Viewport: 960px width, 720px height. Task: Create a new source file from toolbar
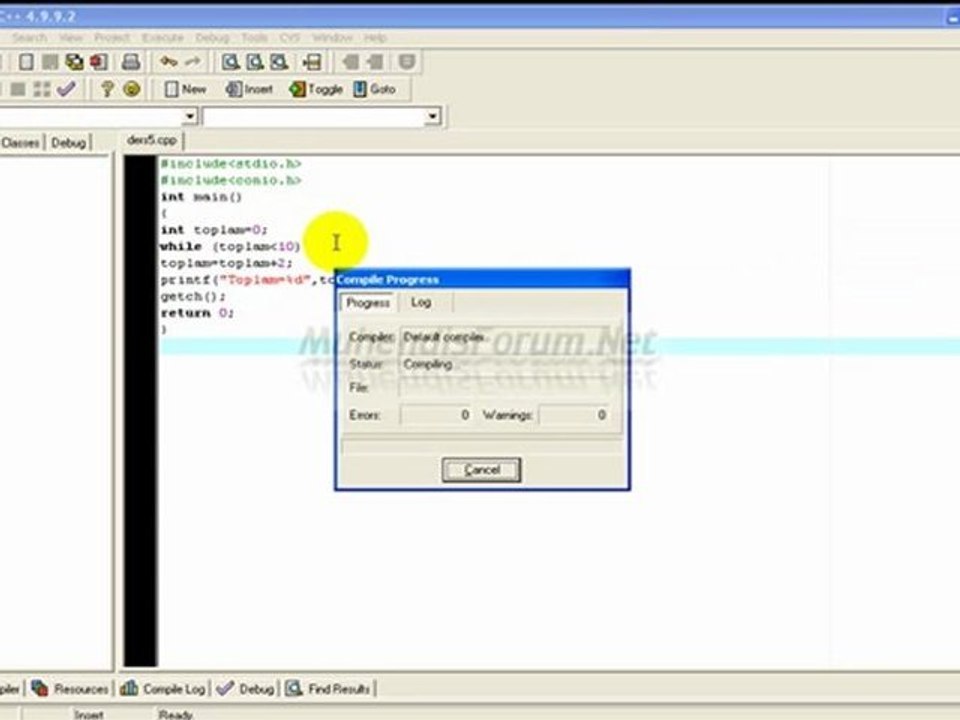[26, 62]
